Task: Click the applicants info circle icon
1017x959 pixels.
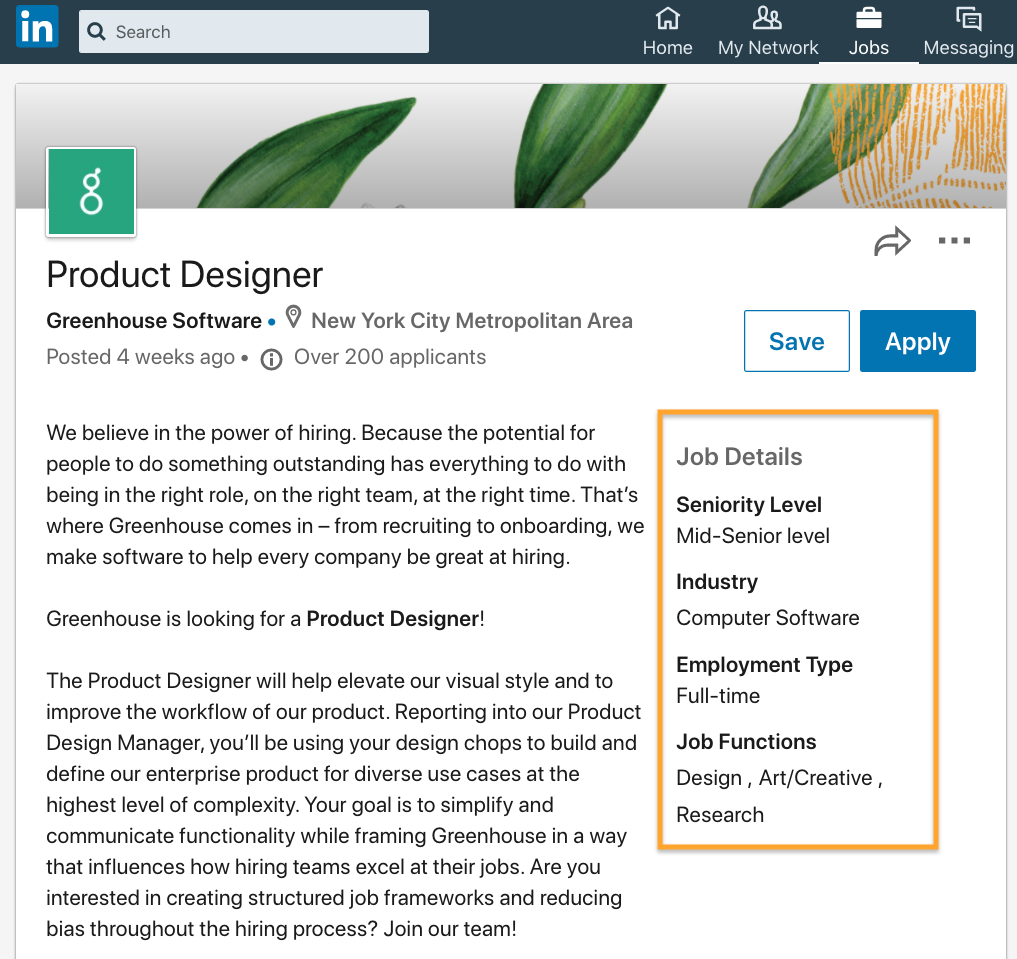Action: point(271,359)
